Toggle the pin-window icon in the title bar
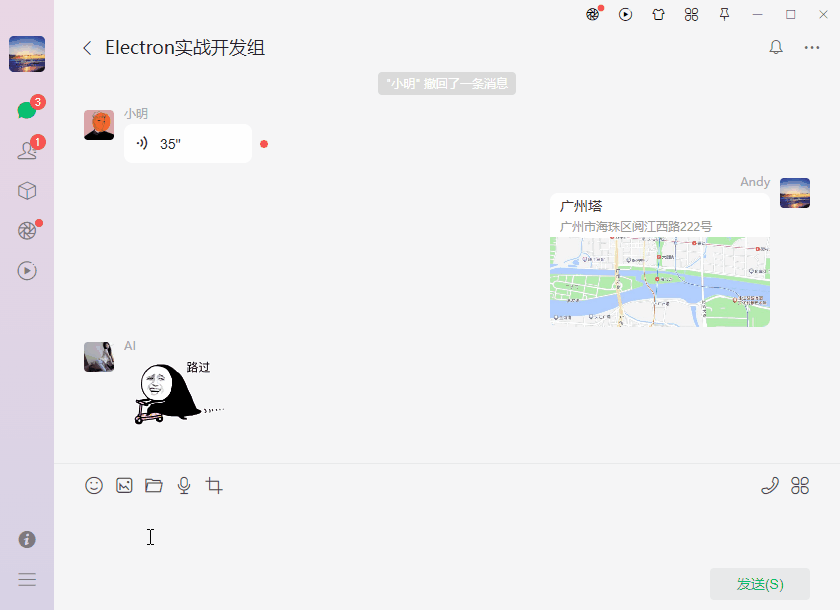Viewport: 840px width, 610px height. coord(724,14)
